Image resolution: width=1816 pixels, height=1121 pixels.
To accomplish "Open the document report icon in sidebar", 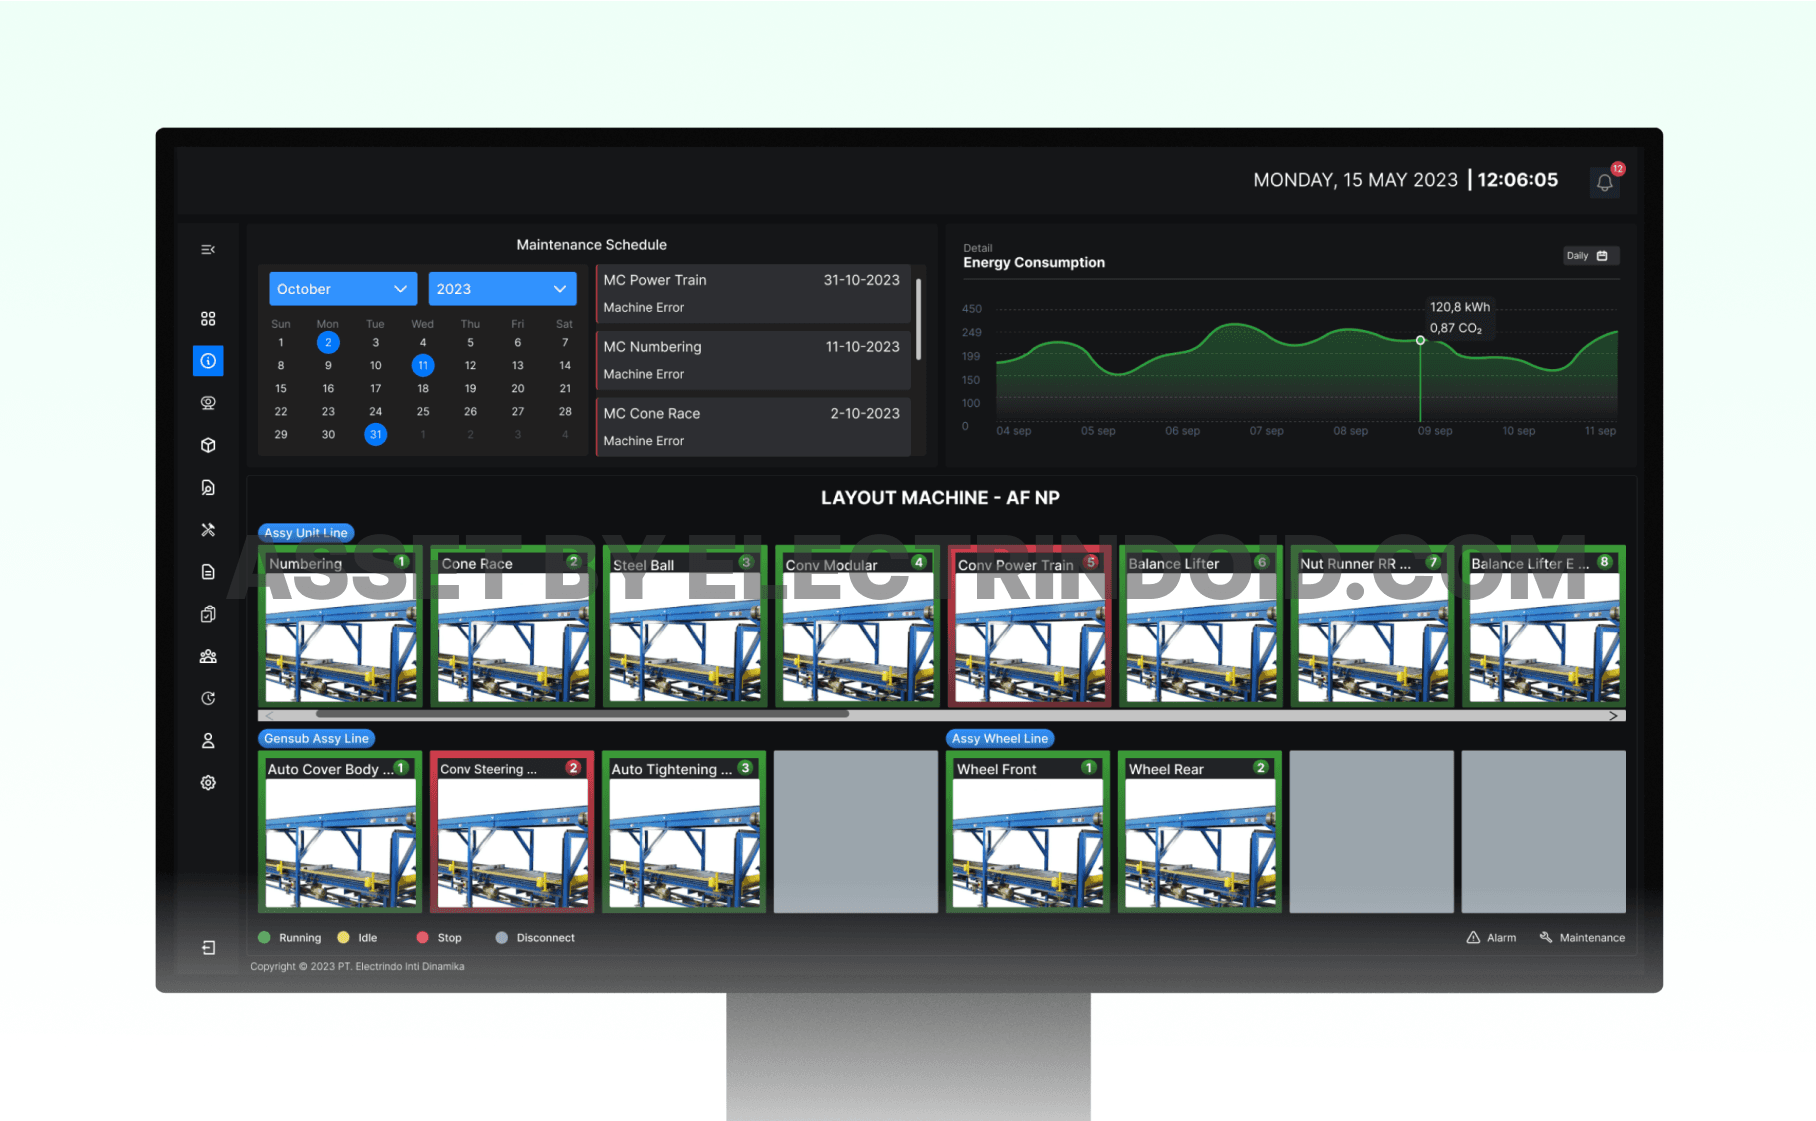I will coord(208,571).
